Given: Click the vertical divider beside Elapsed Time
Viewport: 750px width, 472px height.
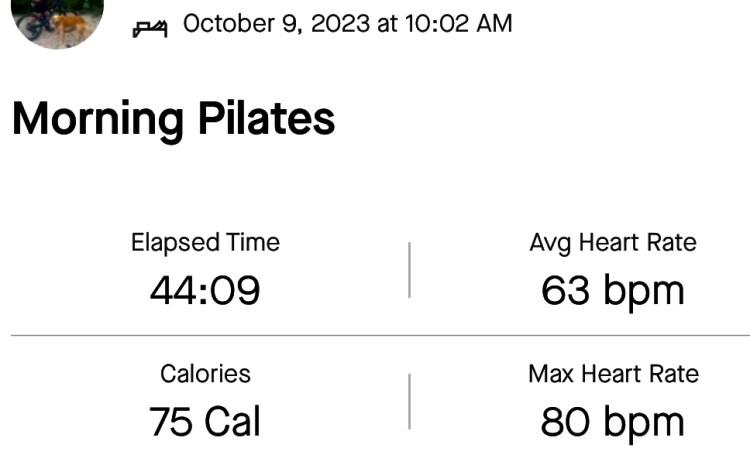Looking at the screenshot, I should (x=409, y=269).
